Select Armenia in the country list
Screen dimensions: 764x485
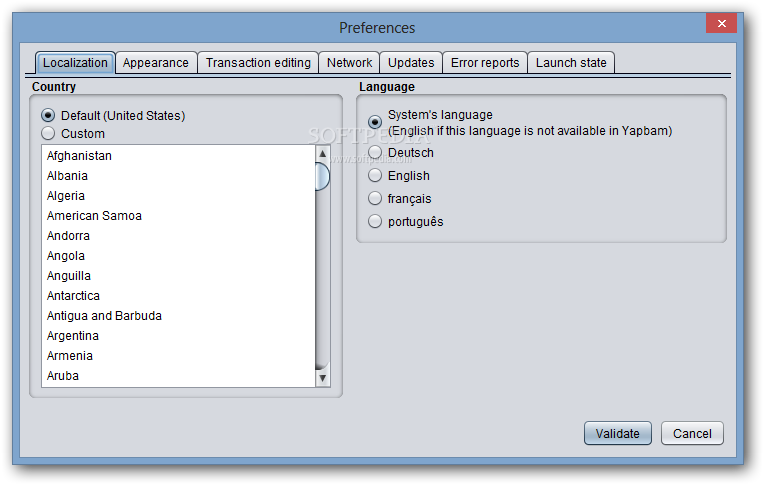[x=179, y=355]
